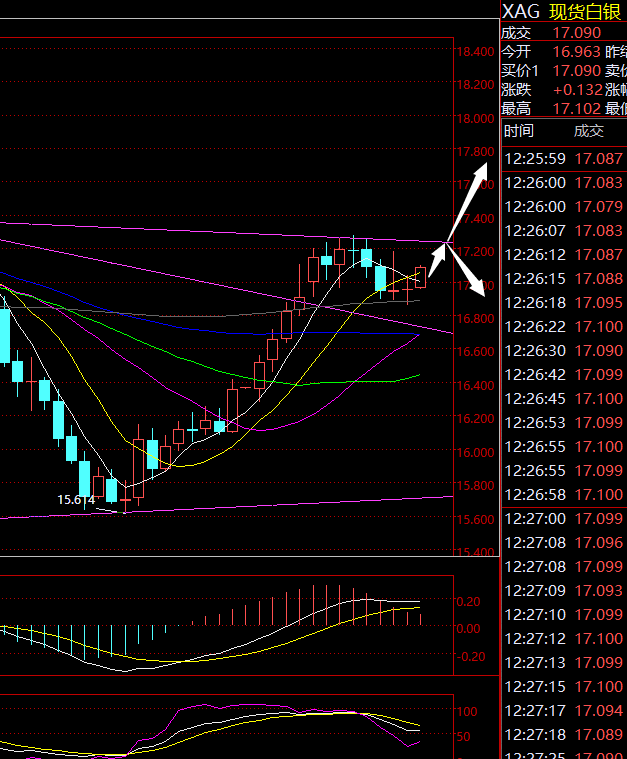Screen dimensions: 627x759
Task: Select the 12:26:45 trade row
Action: (564, 398)
